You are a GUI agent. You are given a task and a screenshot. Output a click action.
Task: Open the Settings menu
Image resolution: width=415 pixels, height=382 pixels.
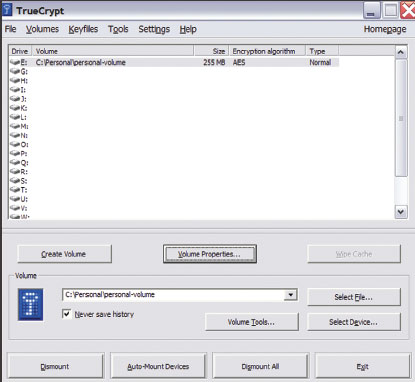pyautogui.click(x=154, y=29)
